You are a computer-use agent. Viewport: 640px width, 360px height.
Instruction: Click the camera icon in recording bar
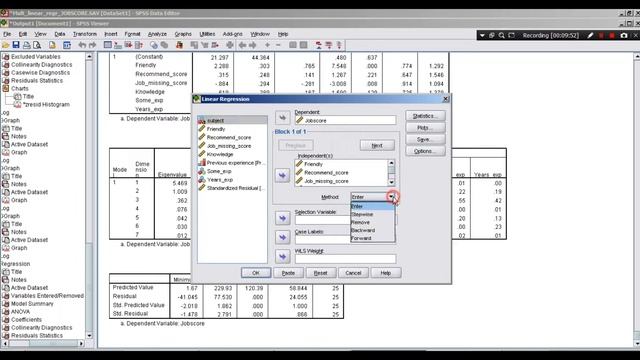point(624,36)
